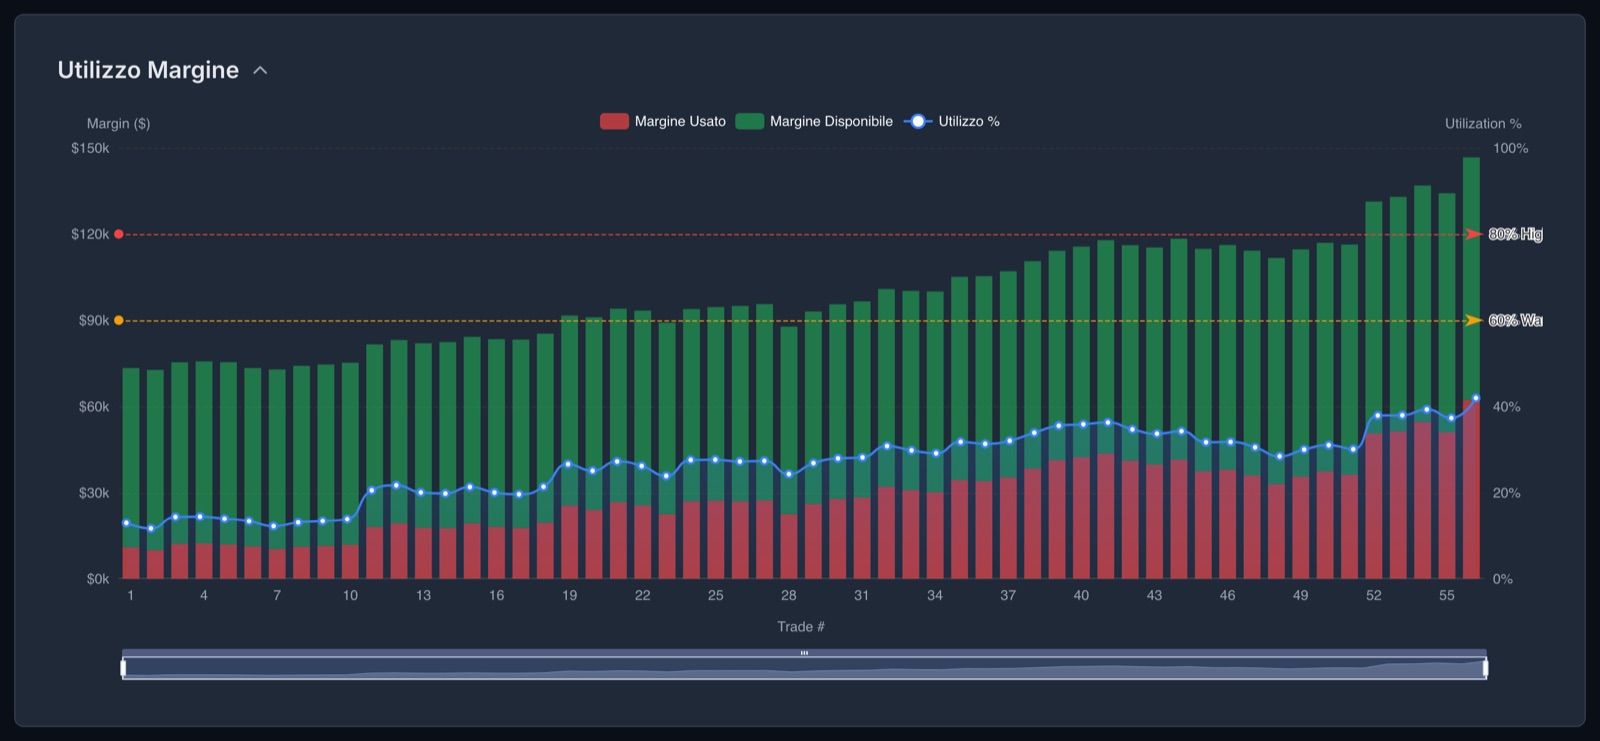Screen dimensions: 1600x741
Task: Click the orange dot at $90k line start
Action: 119,320
